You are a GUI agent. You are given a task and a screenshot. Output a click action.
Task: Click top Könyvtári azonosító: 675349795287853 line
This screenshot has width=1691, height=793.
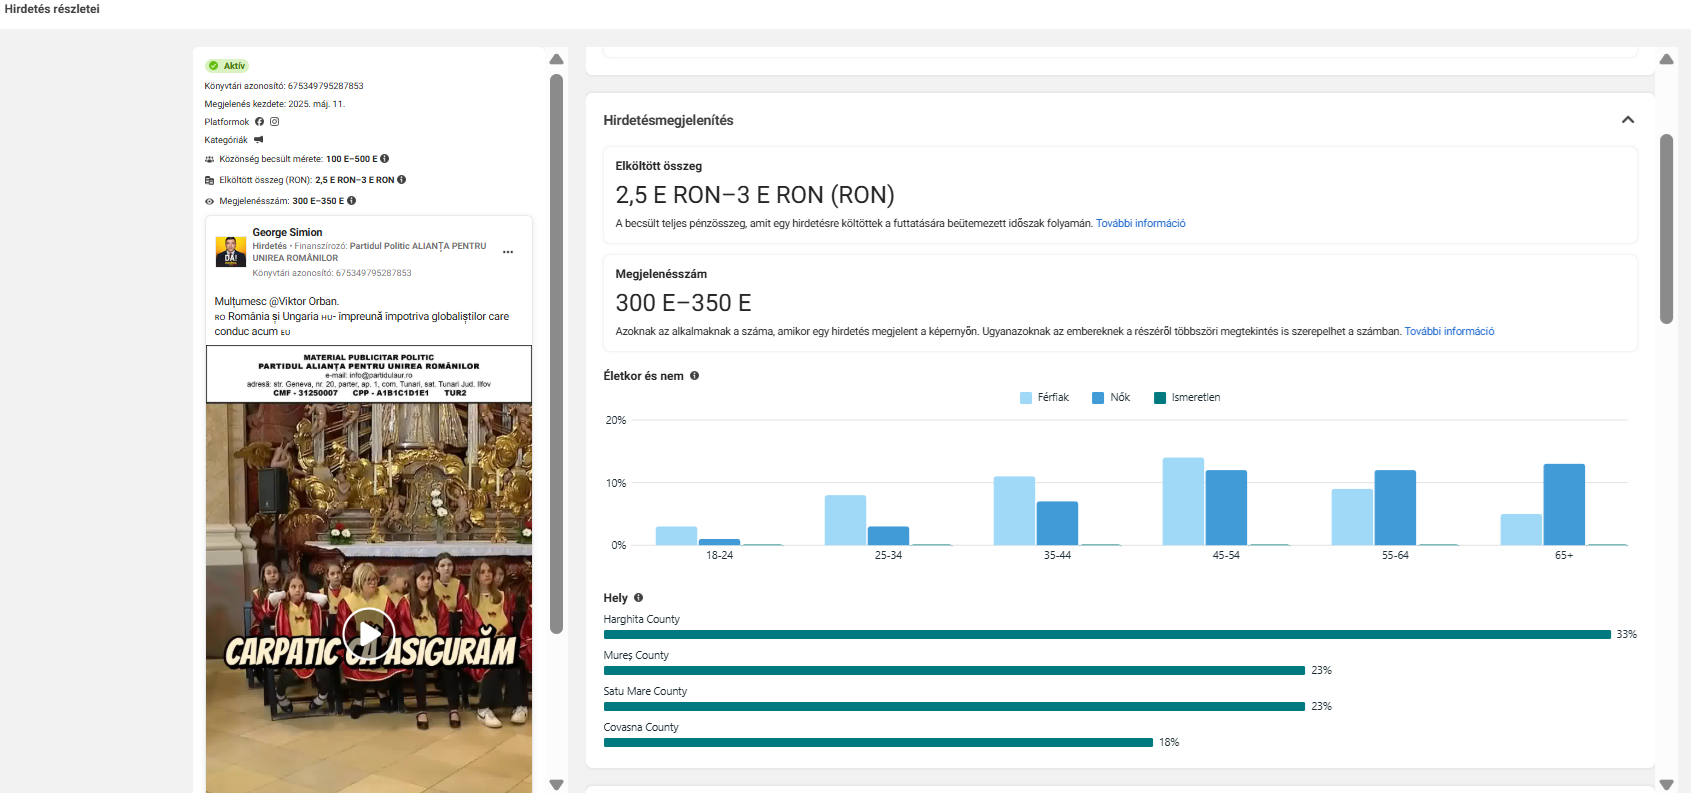tap(284, 86)
